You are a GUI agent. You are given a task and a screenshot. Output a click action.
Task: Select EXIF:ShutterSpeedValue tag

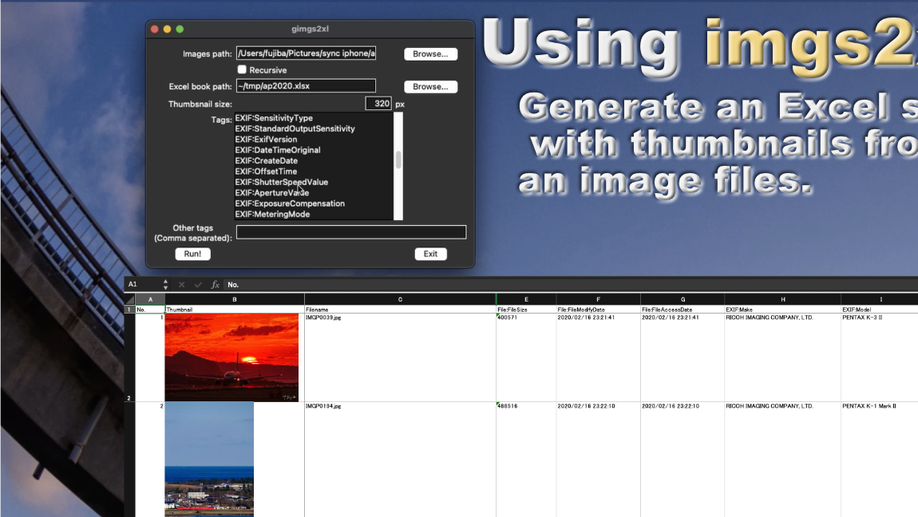coord(282,182)
